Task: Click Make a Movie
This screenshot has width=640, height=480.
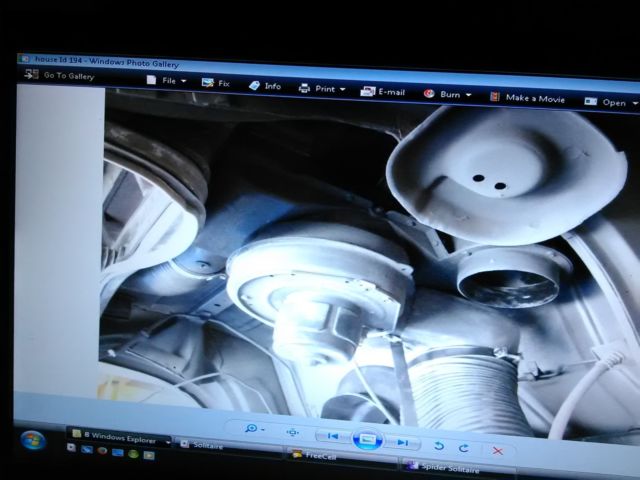Action: (x=527, y=98)
